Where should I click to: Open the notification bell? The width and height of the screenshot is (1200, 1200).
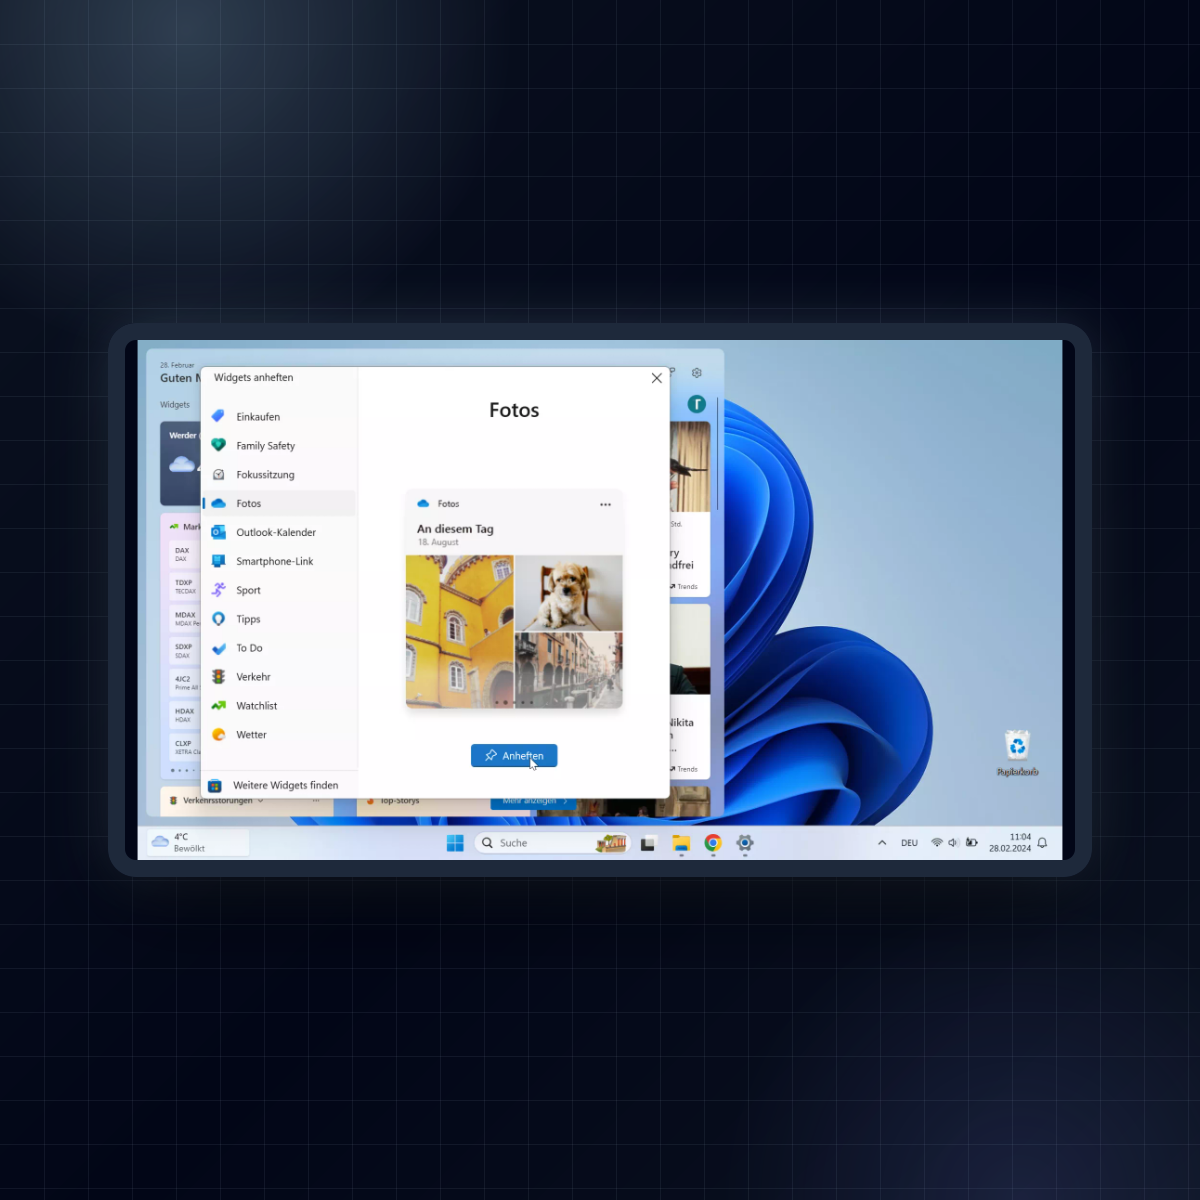tap(1042, 843)
